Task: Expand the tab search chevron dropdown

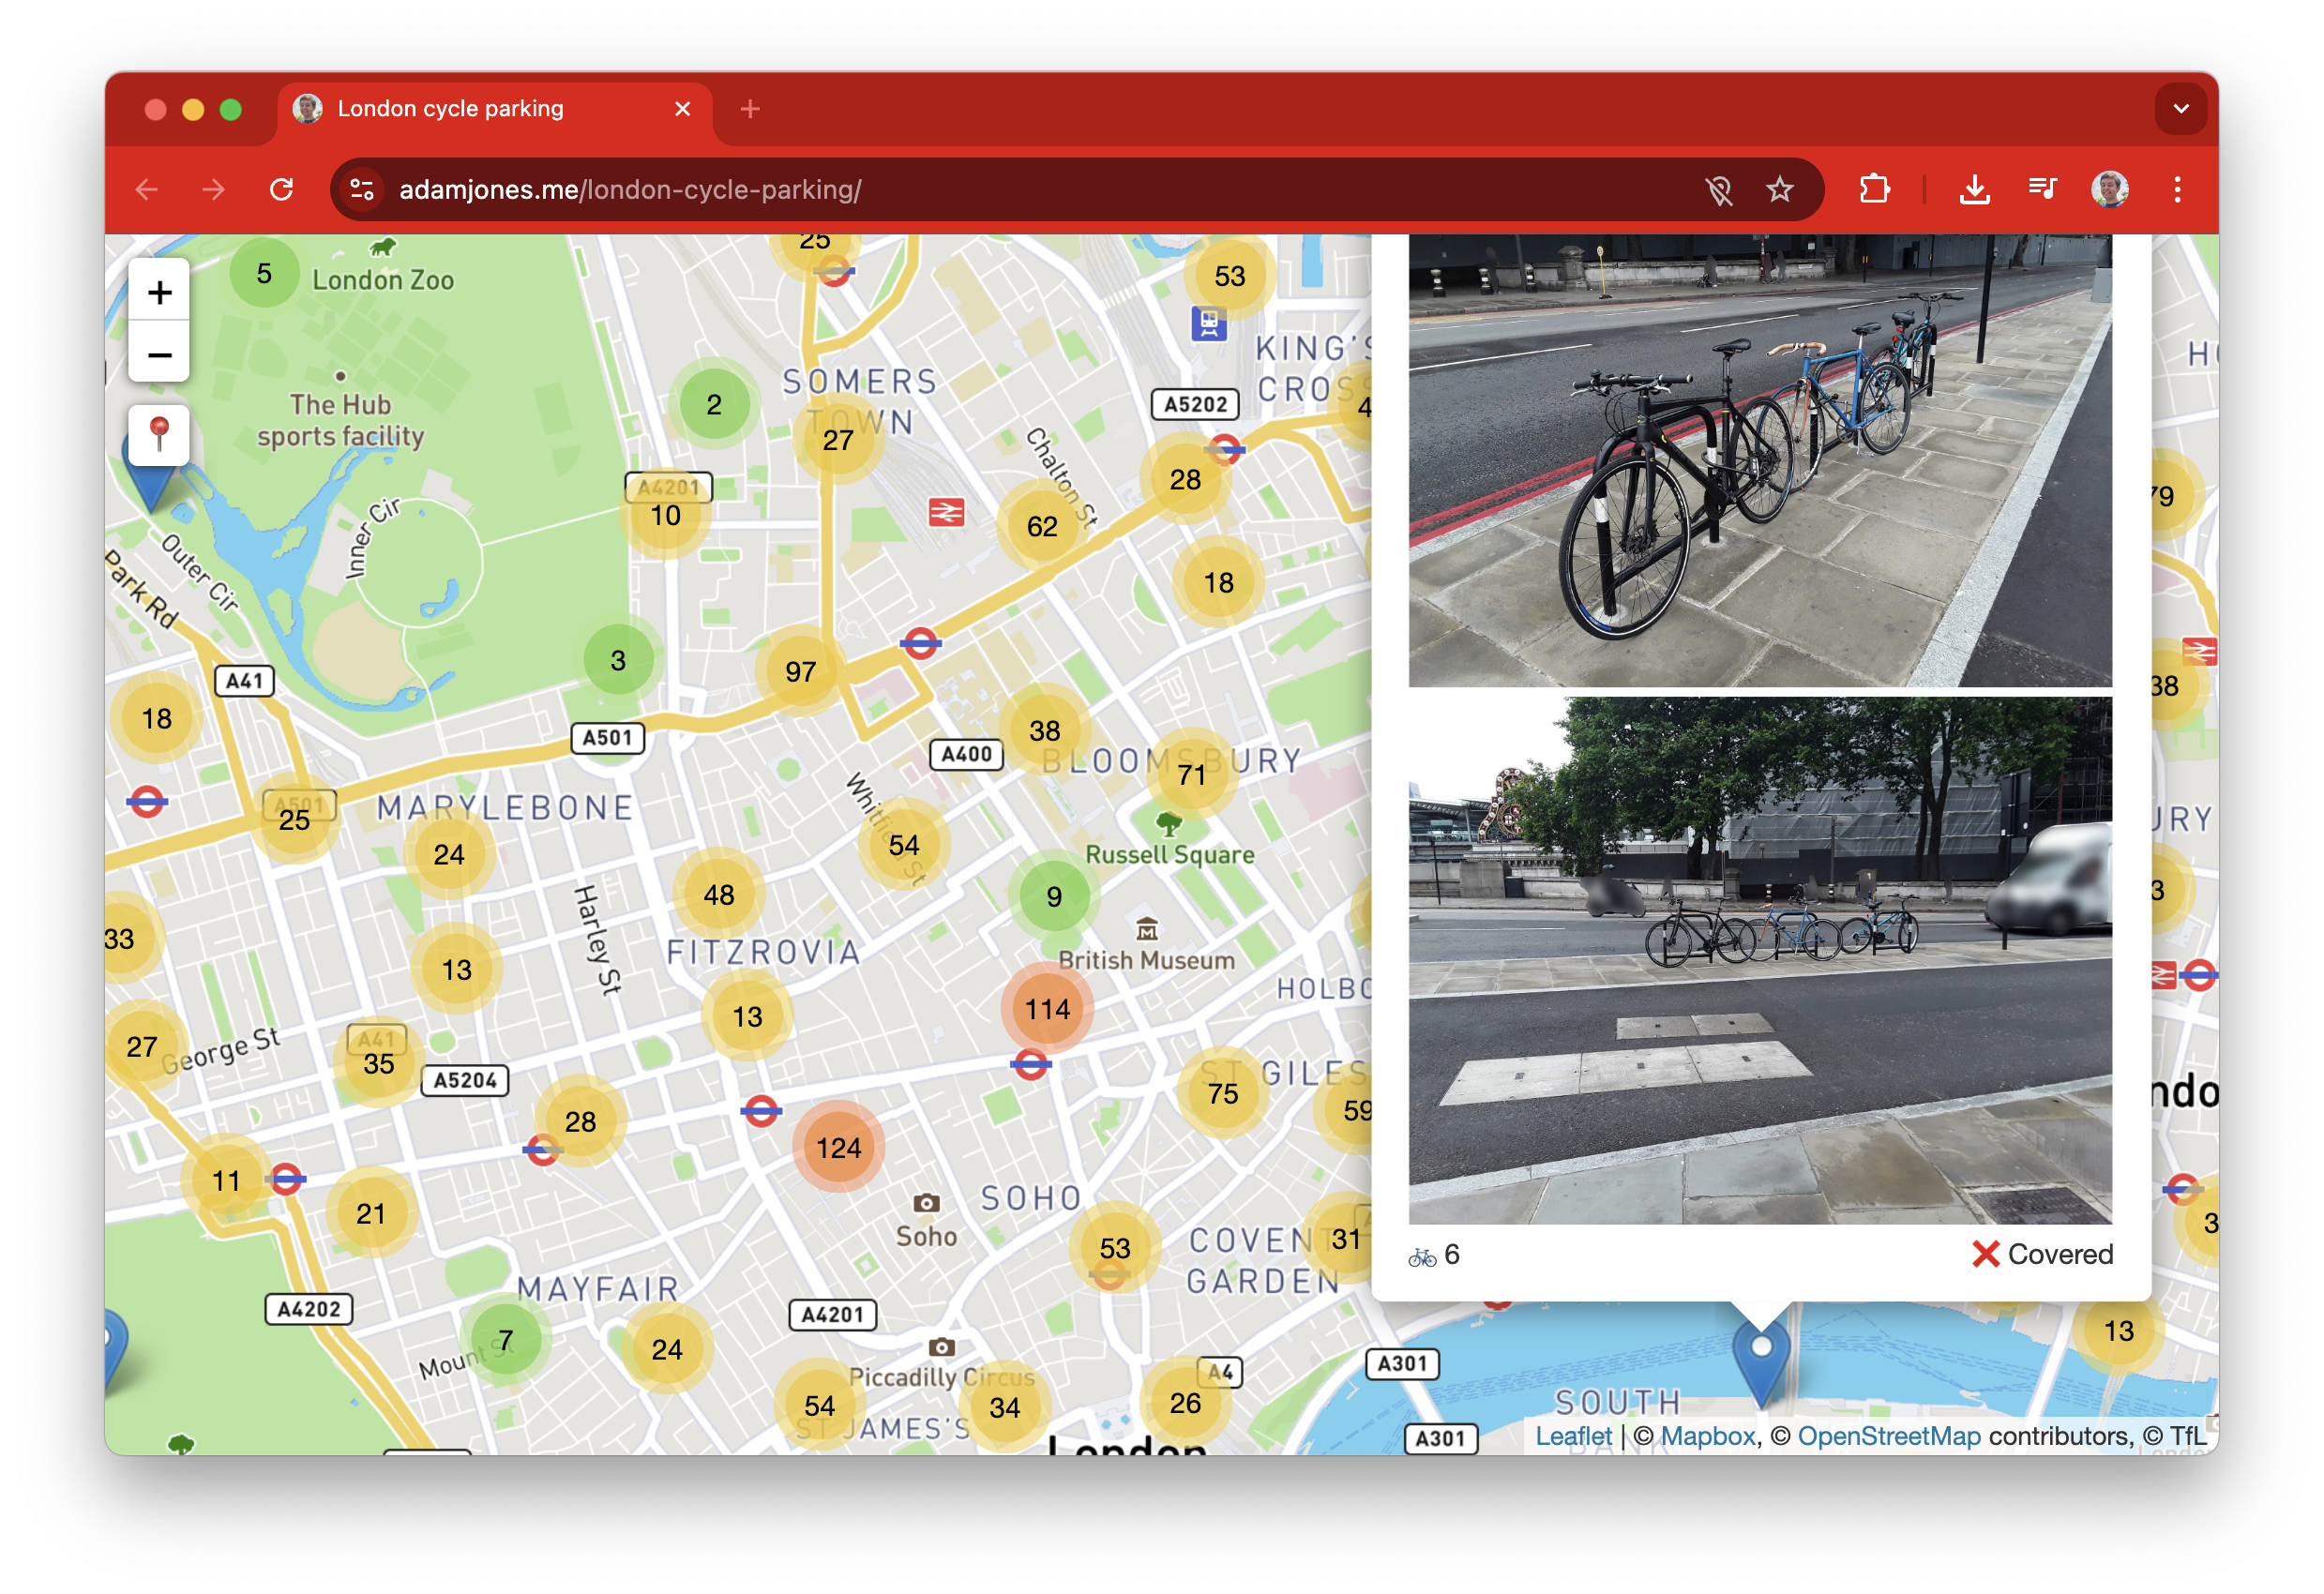Action: pos(2181,108)
